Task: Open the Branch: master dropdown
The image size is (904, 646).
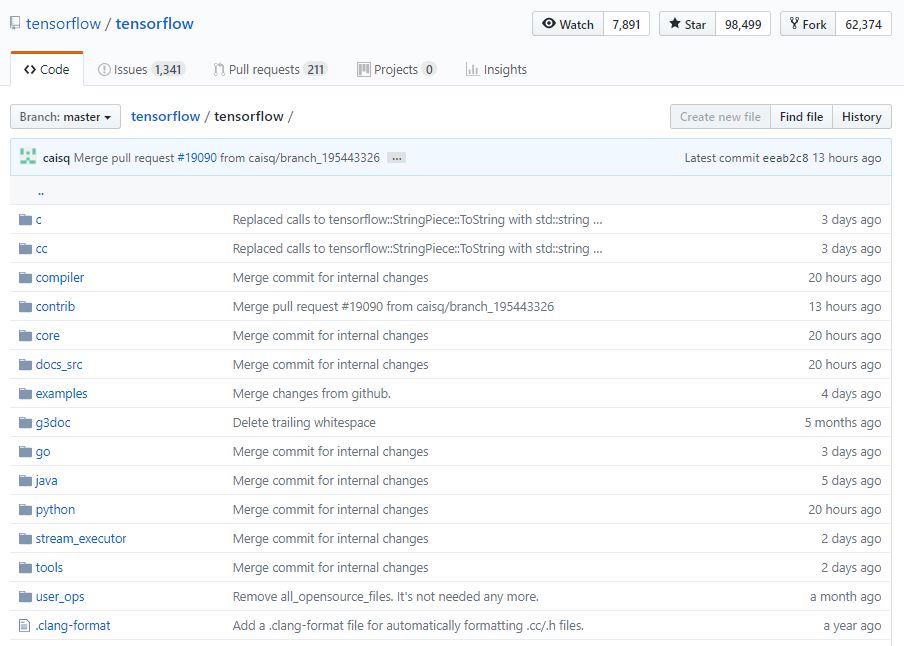Action: point(65,117)
